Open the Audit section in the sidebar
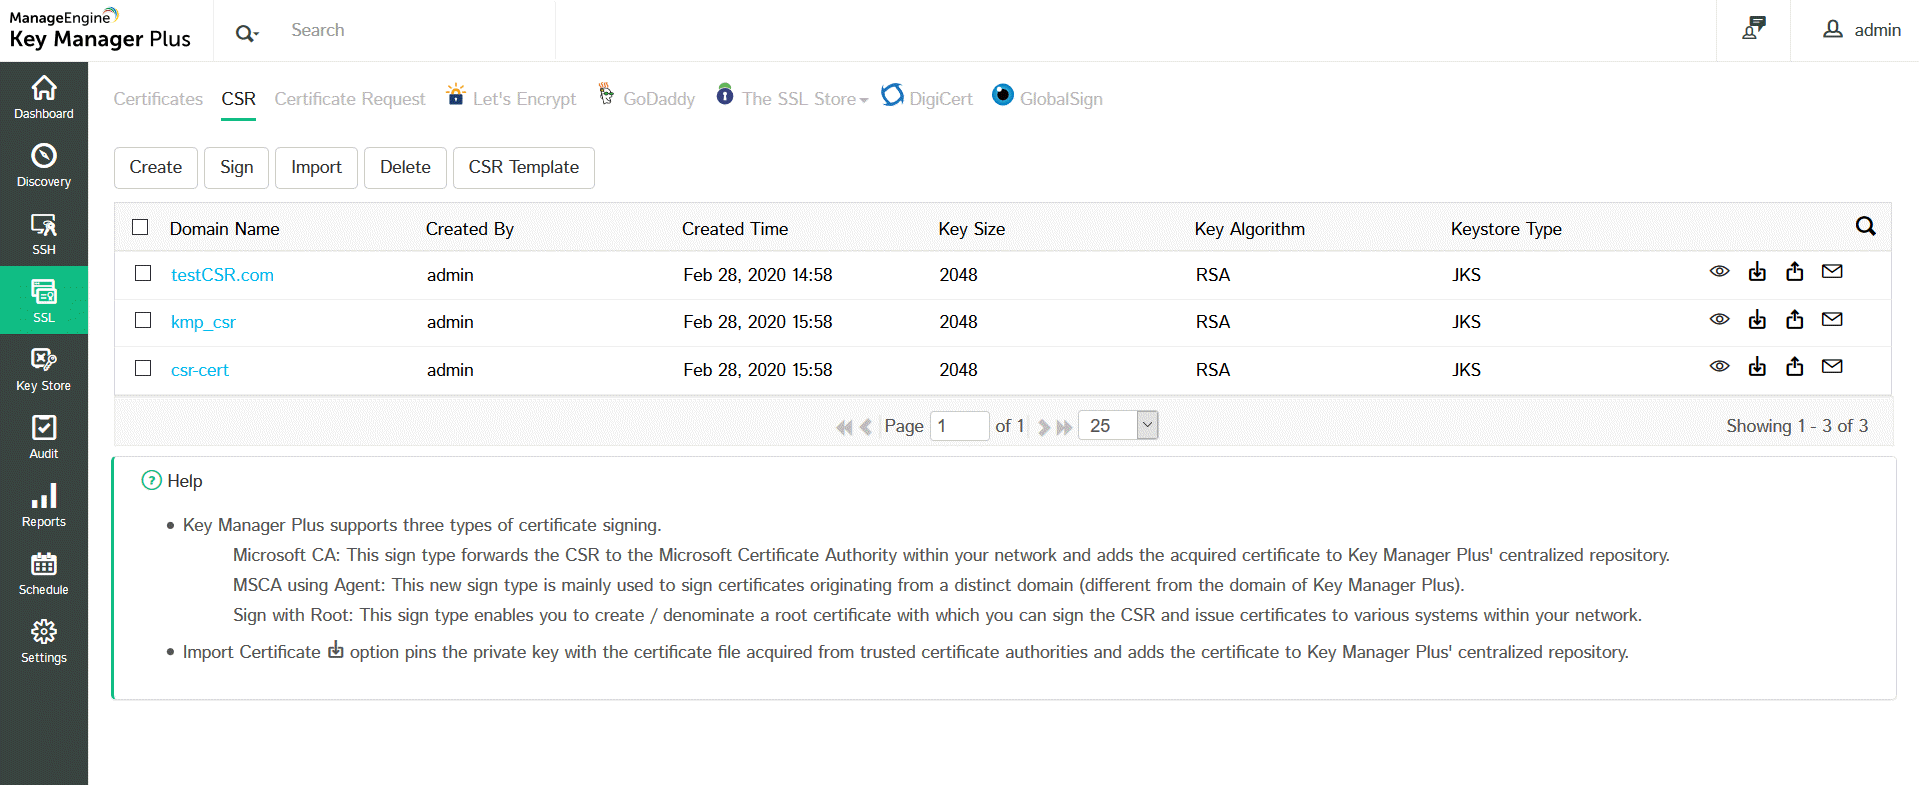Screen dimensions: 1919x785 (43, 437)
